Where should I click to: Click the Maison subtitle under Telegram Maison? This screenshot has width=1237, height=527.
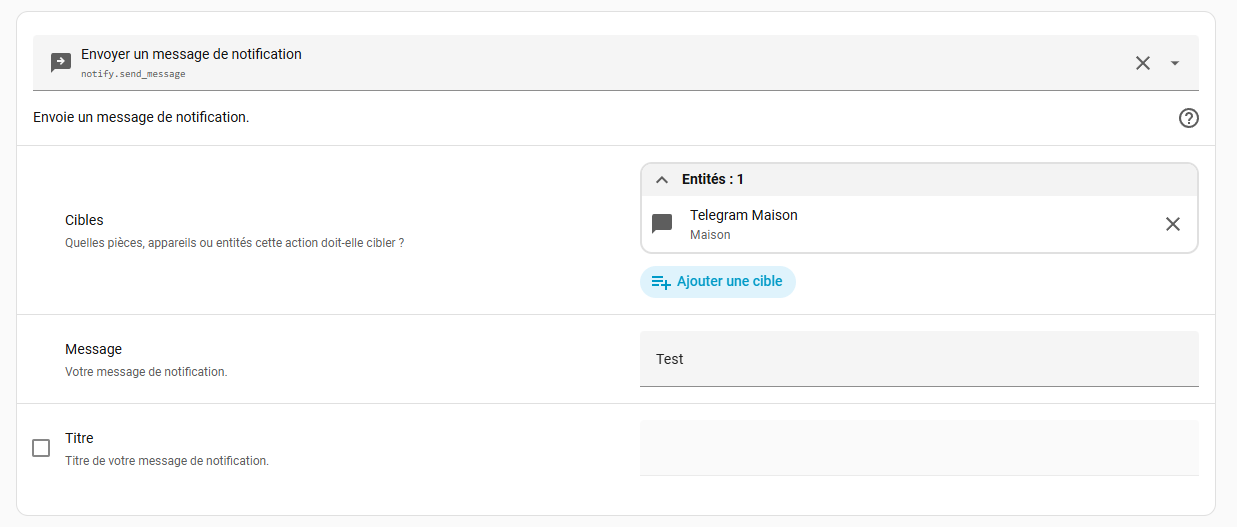pos(710,235)
